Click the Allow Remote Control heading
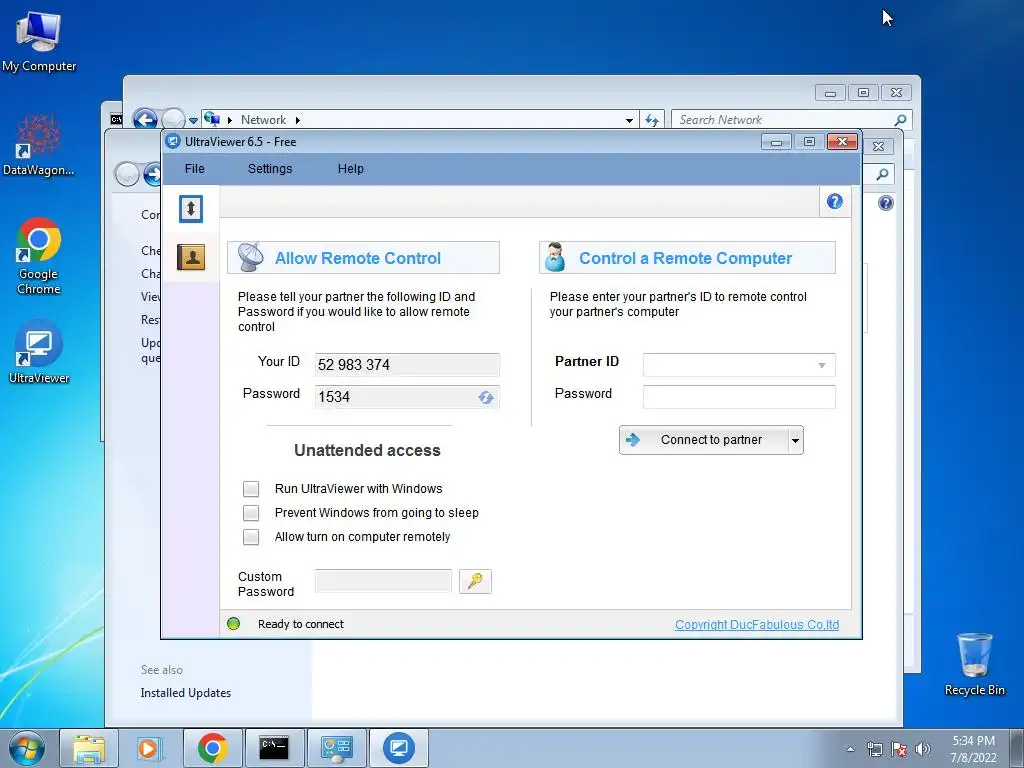This screenshot has height=768, width=1024. click(358, 258)
